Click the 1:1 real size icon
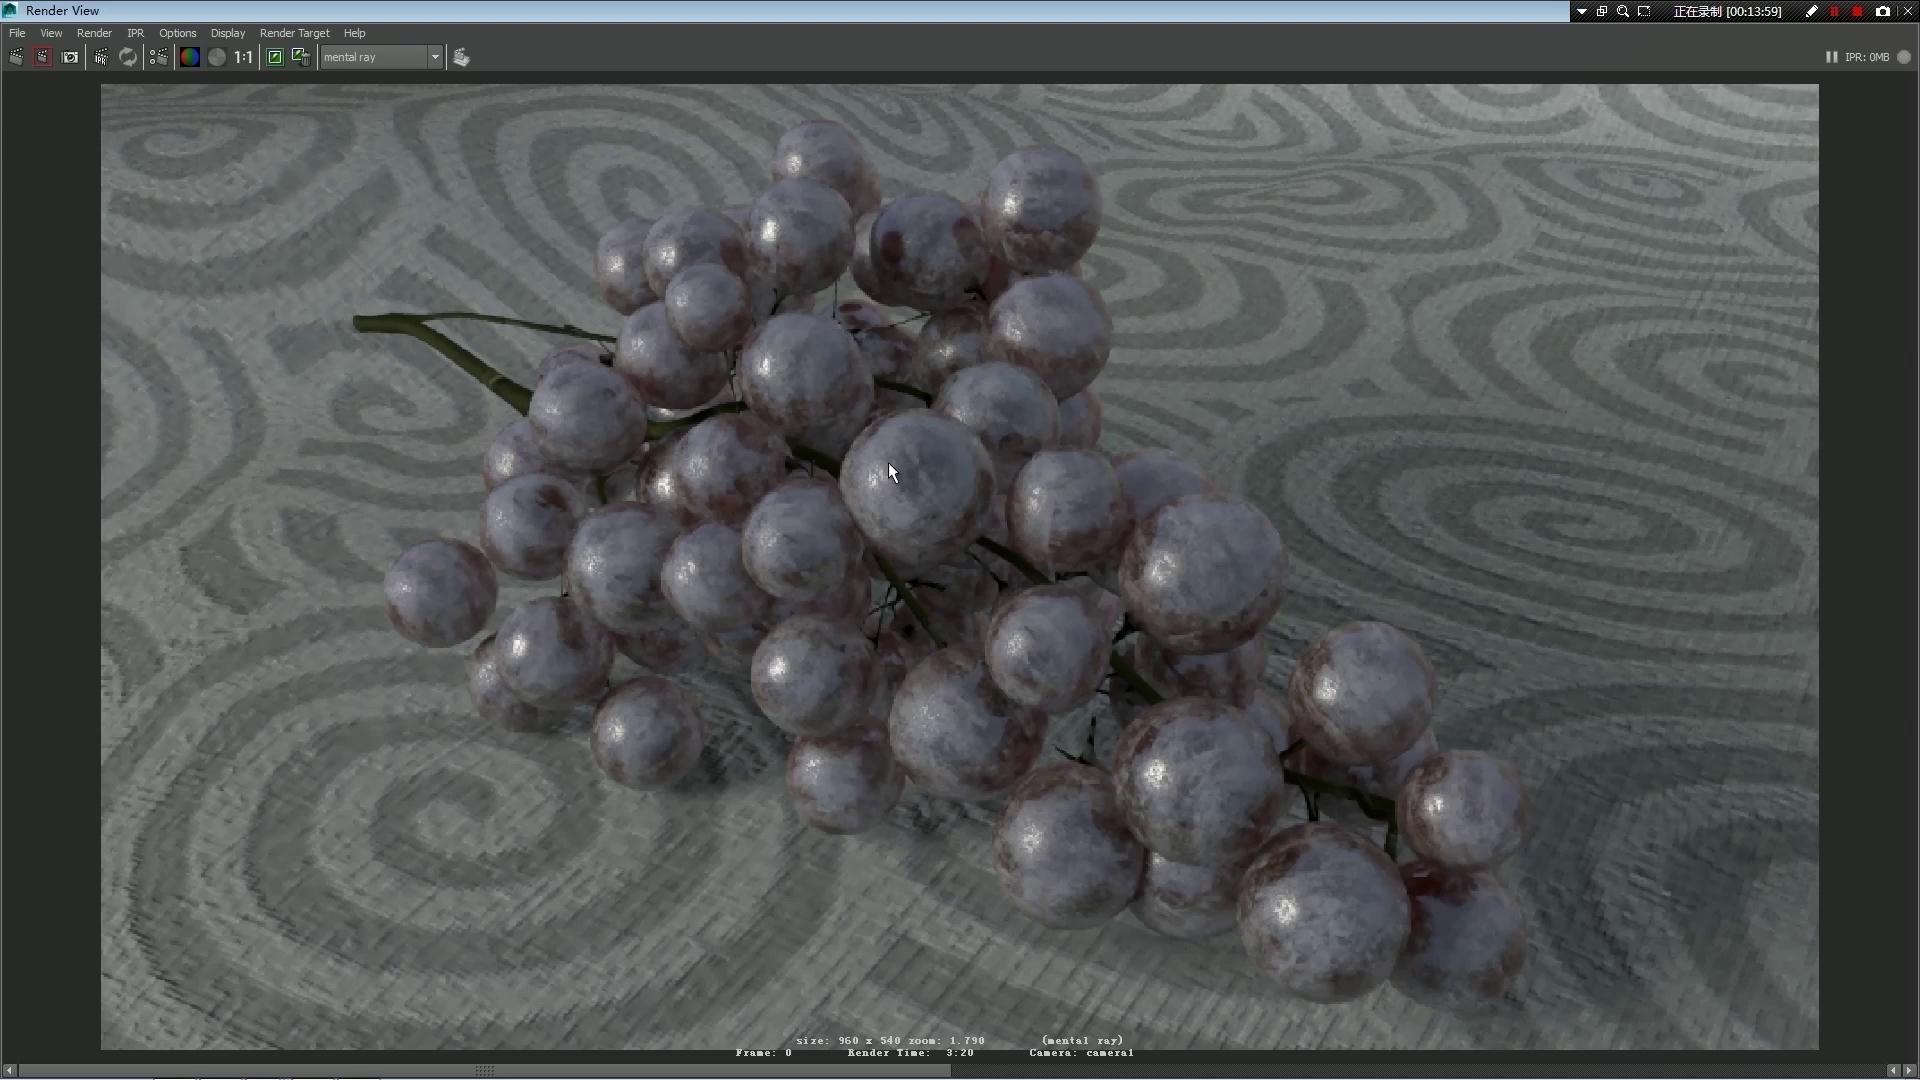This screenshot has width=1920, height=1080. point(243,57)
